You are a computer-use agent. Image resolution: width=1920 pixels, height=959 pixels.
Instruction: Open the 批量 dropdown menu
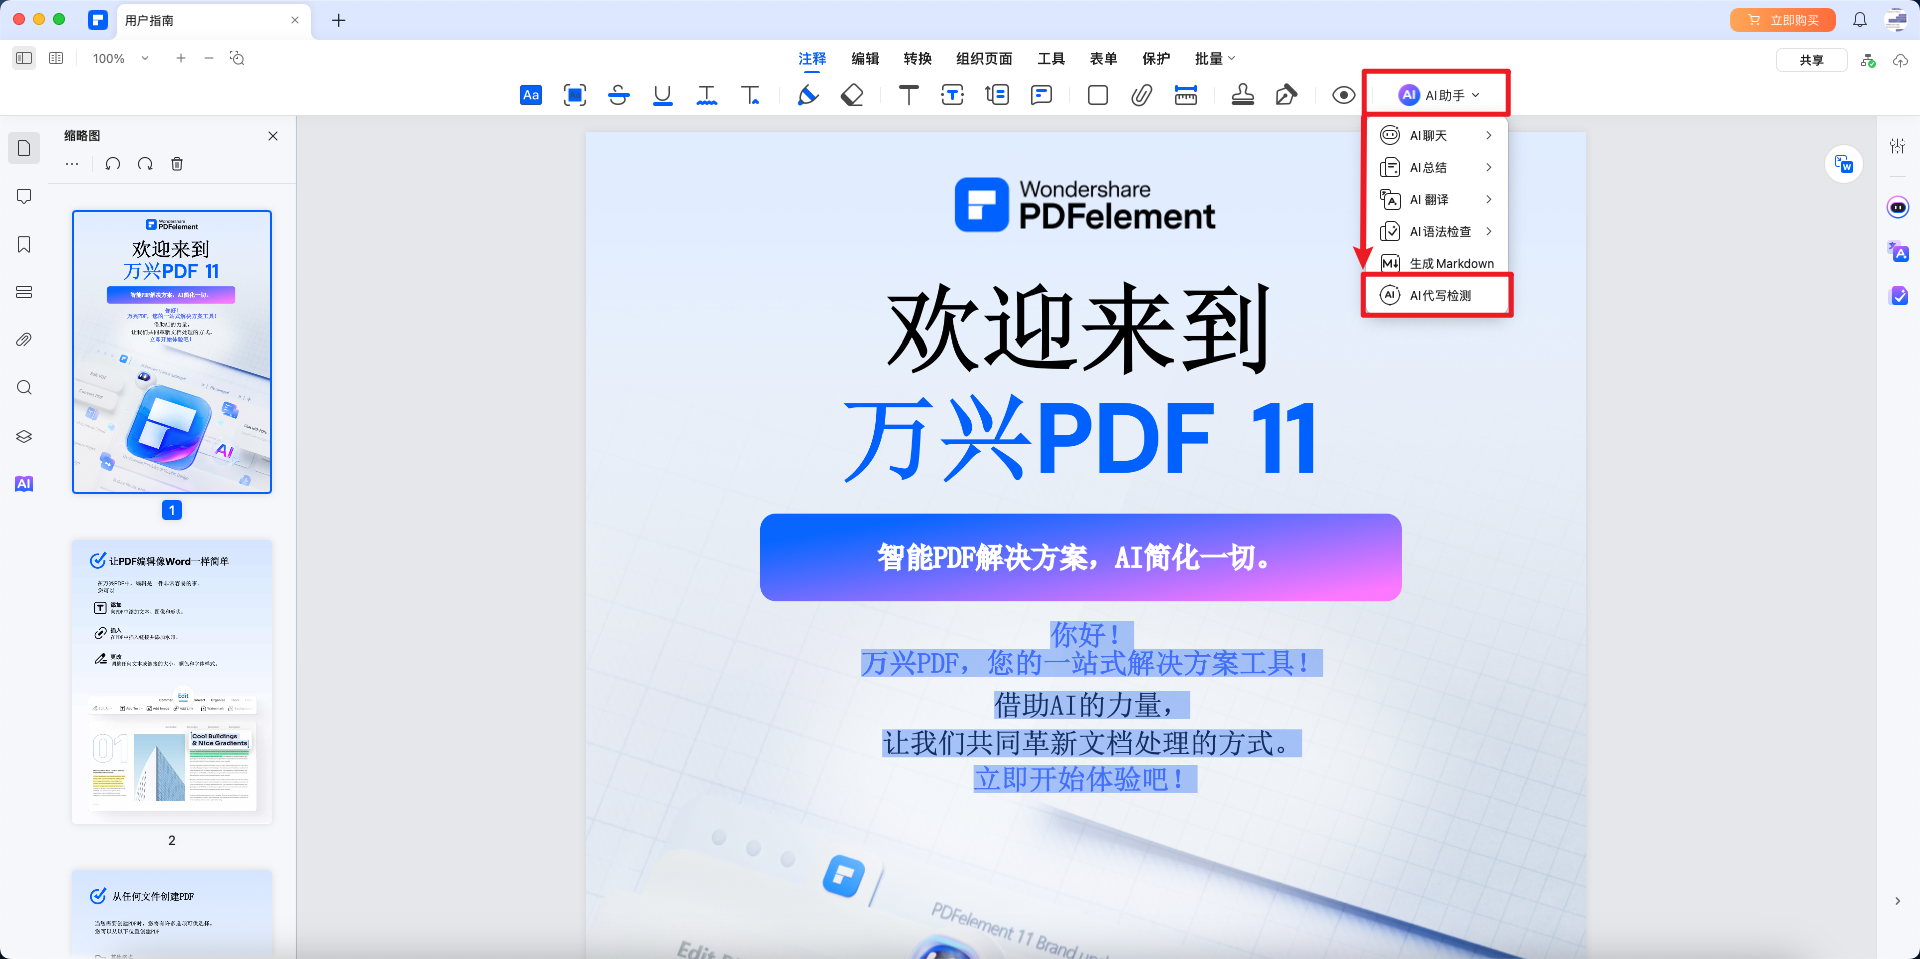1213,58
